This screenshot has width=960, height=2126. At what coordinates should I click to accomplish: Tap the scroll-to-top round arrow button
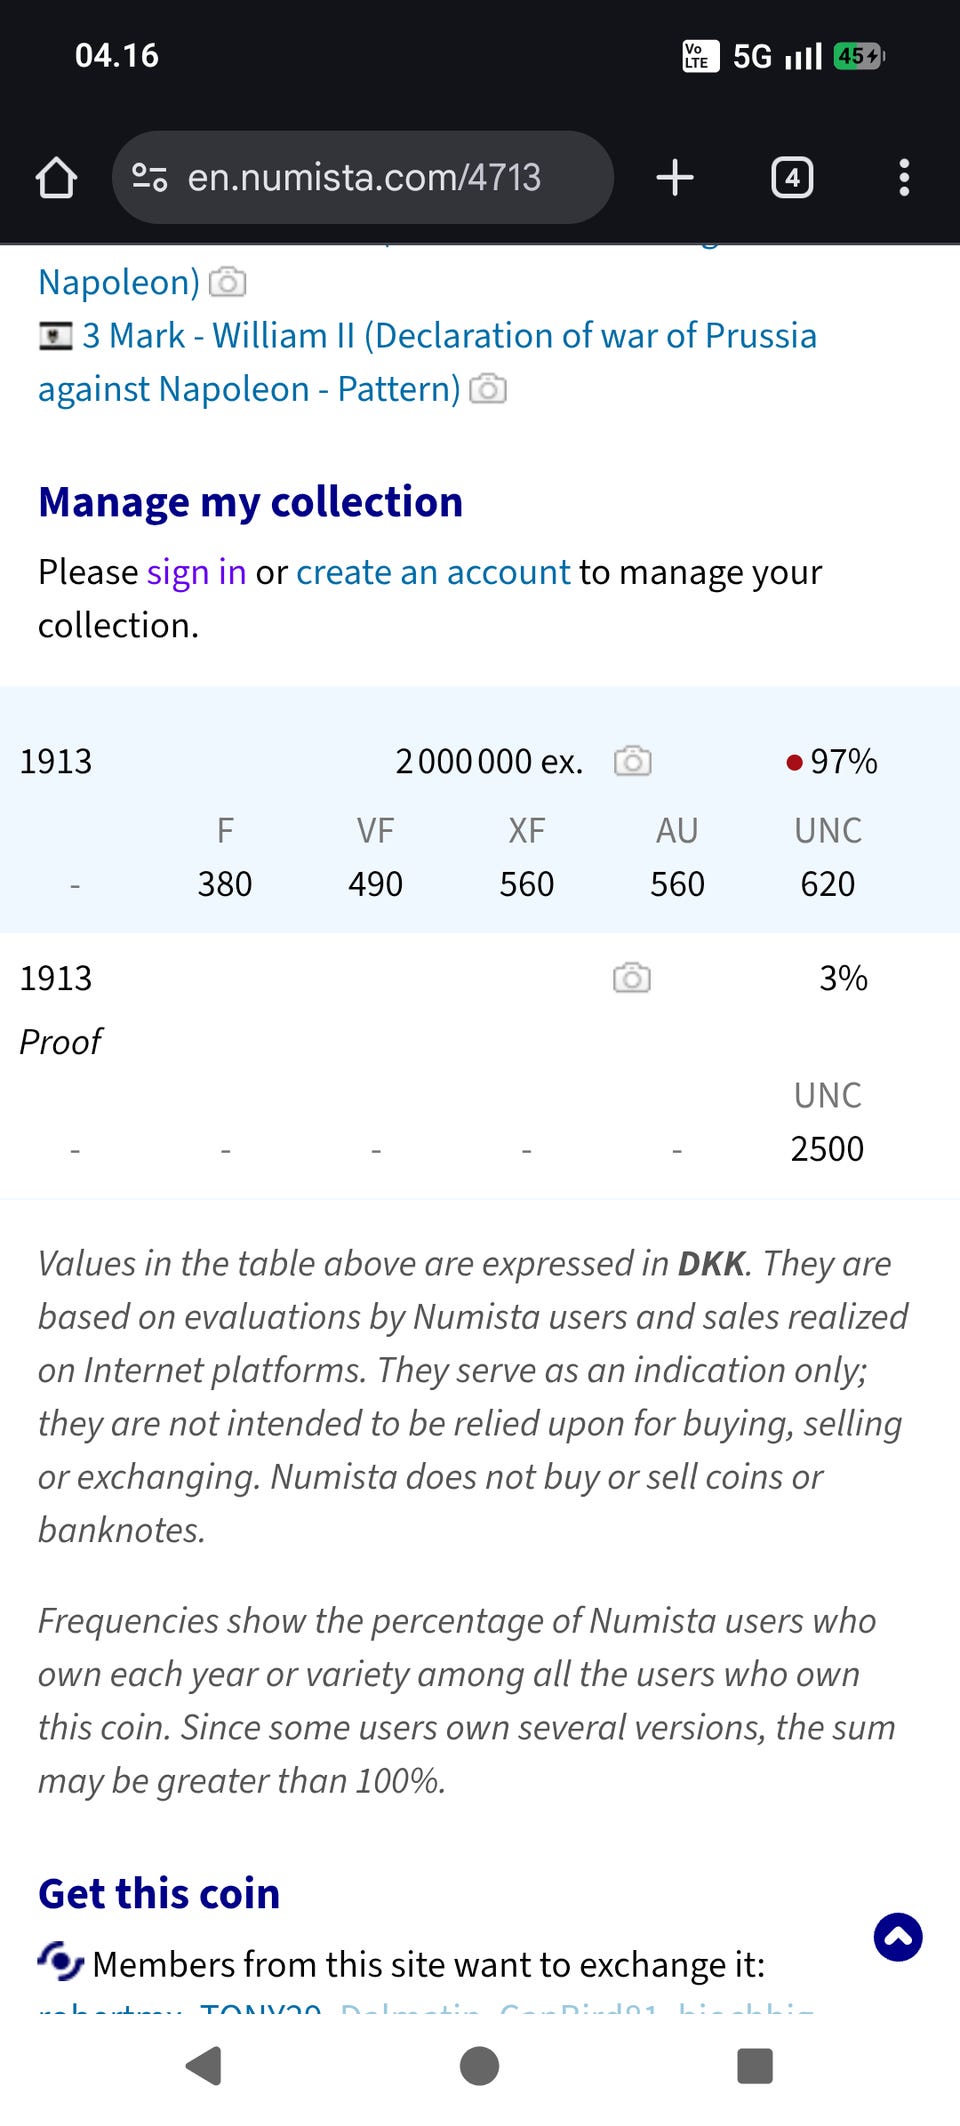point(898,1937)
